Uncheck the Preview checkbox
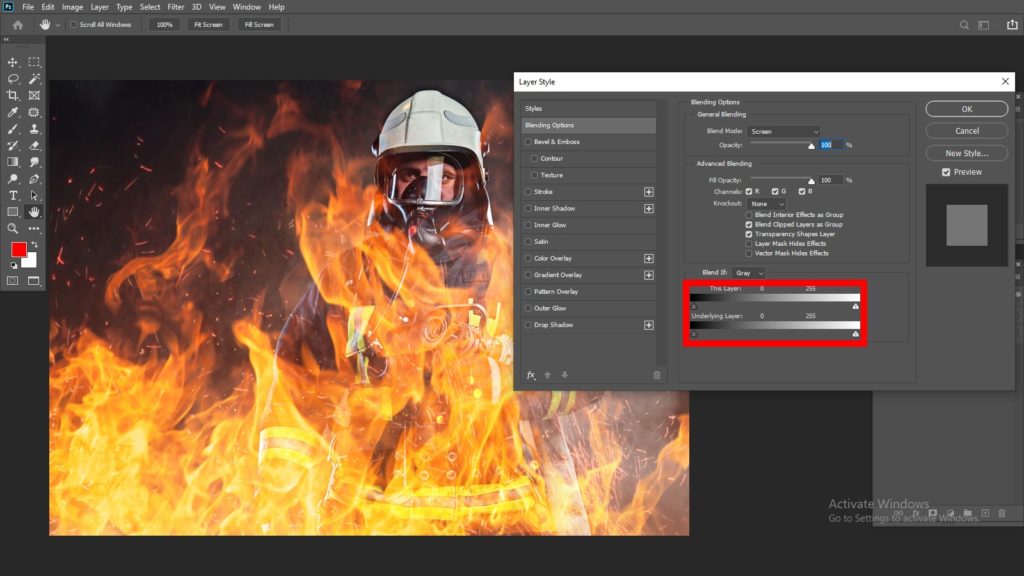Image resolution: width=1024 pixels, height=576 pixels. point(946,172)
